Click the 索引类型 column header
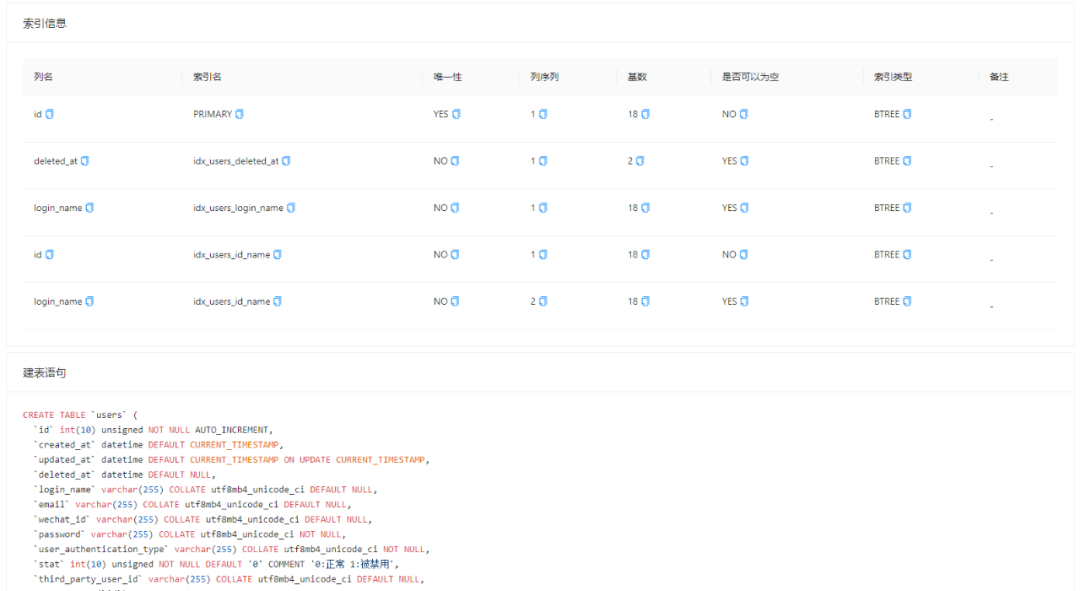The image size is (1080, 591). coord(893,77)
